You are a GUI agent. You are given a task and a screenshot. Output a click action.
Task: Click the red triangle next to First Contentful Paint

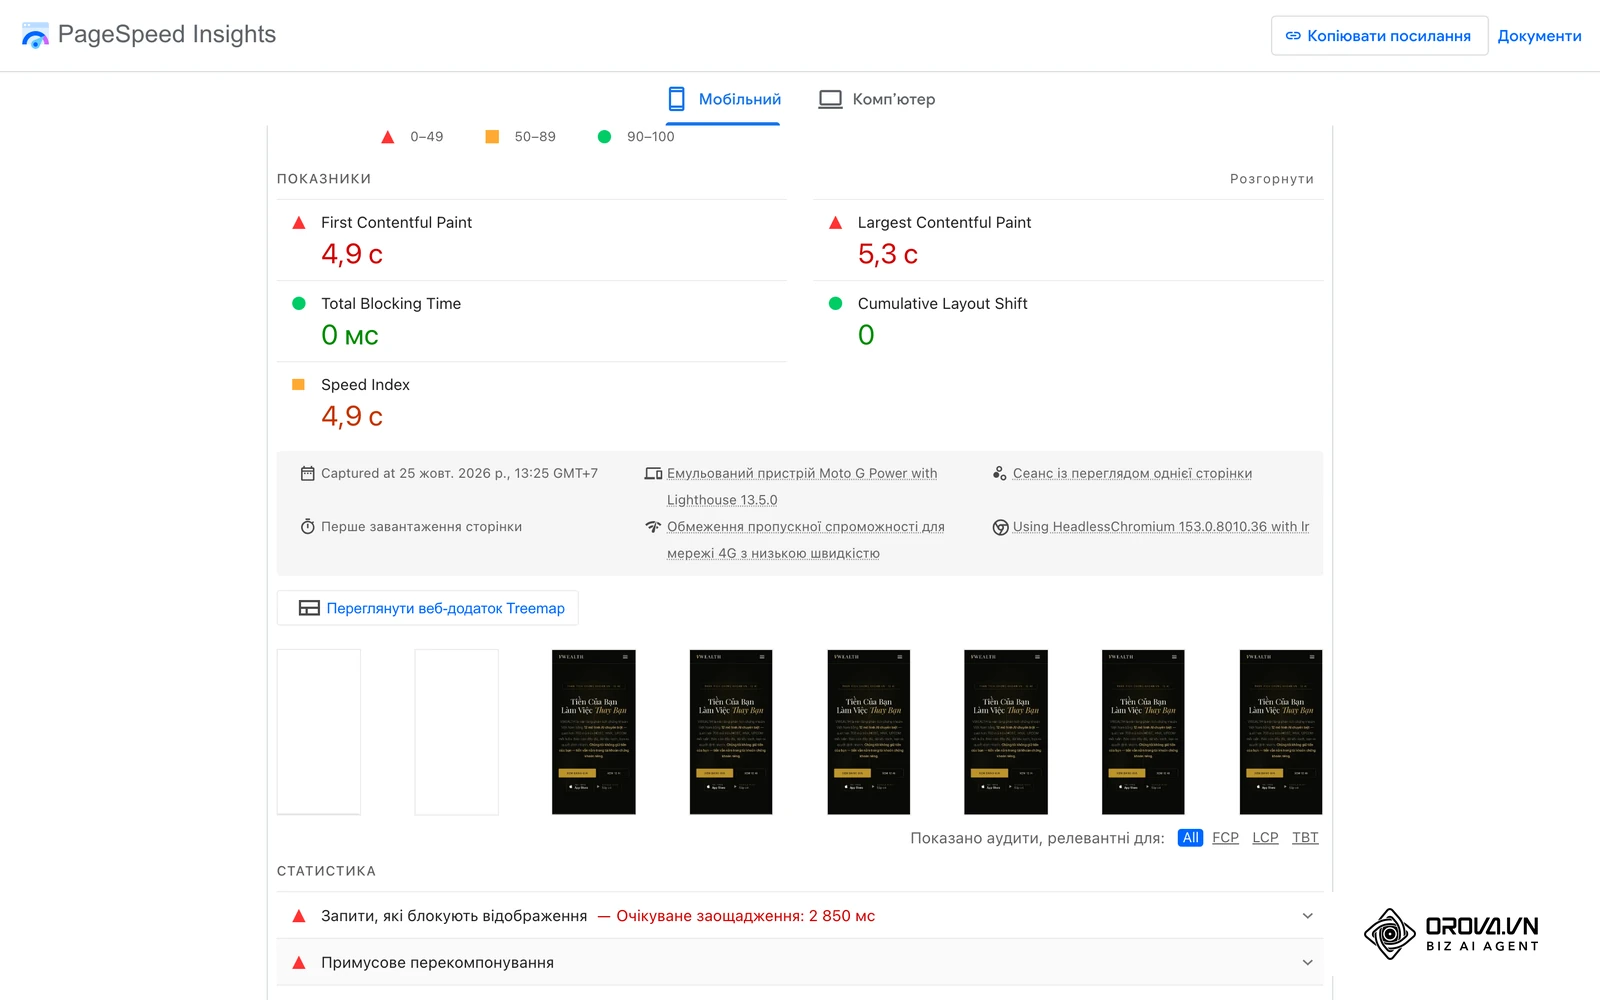pos(298,223)
